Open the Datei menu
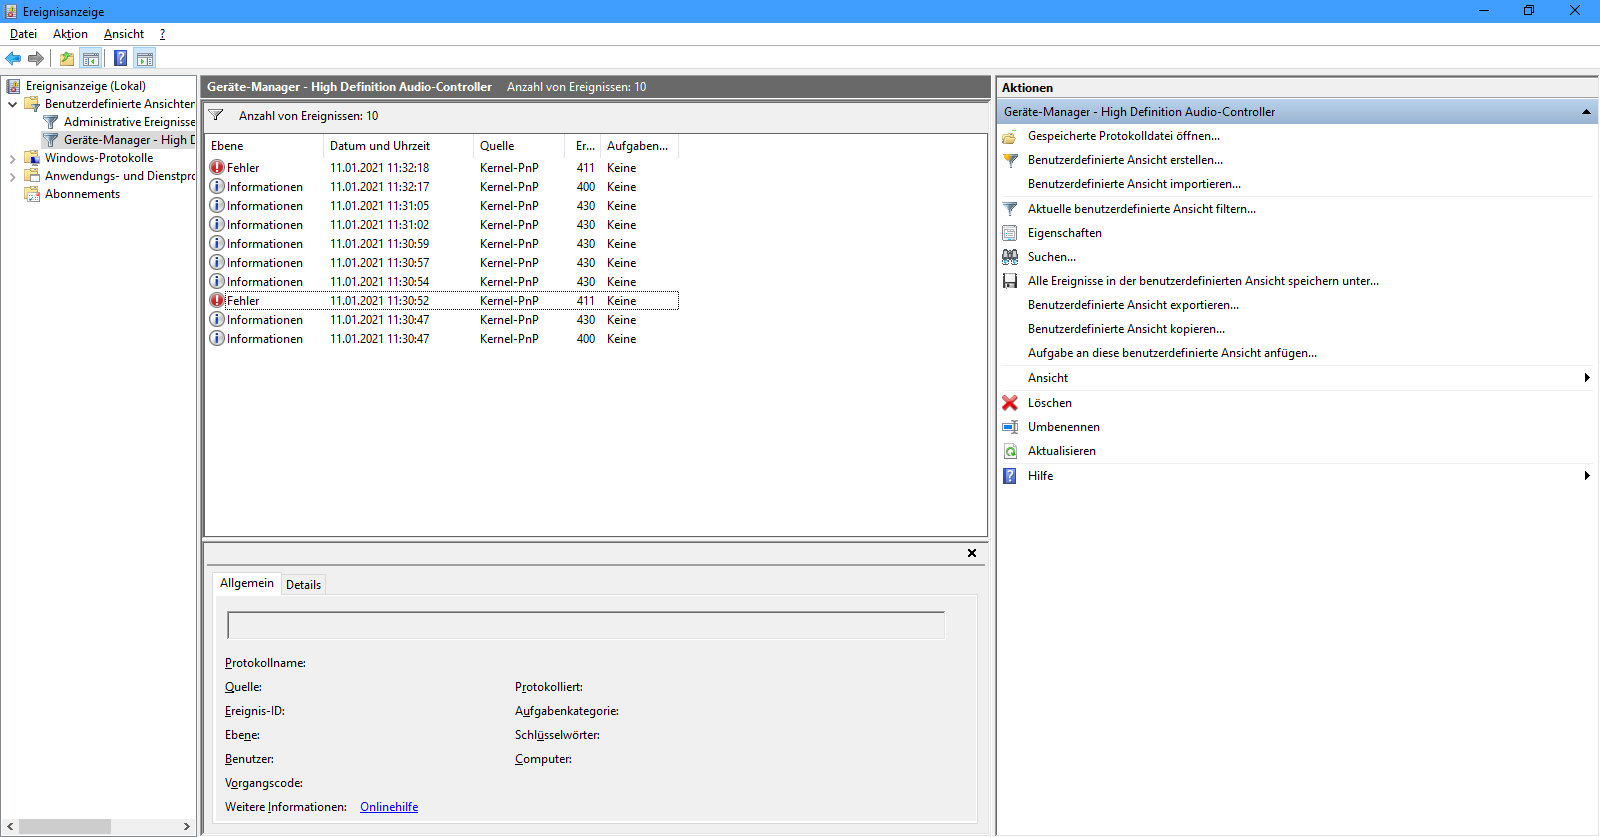The image size is (1600, 837). [23, 34]
